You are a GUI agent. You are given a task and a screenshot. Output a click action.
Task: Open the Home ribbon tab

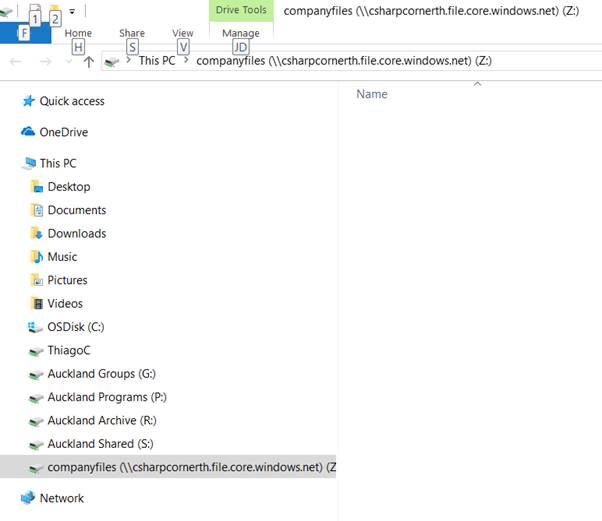pyautogui.click(x=78, y=33)
